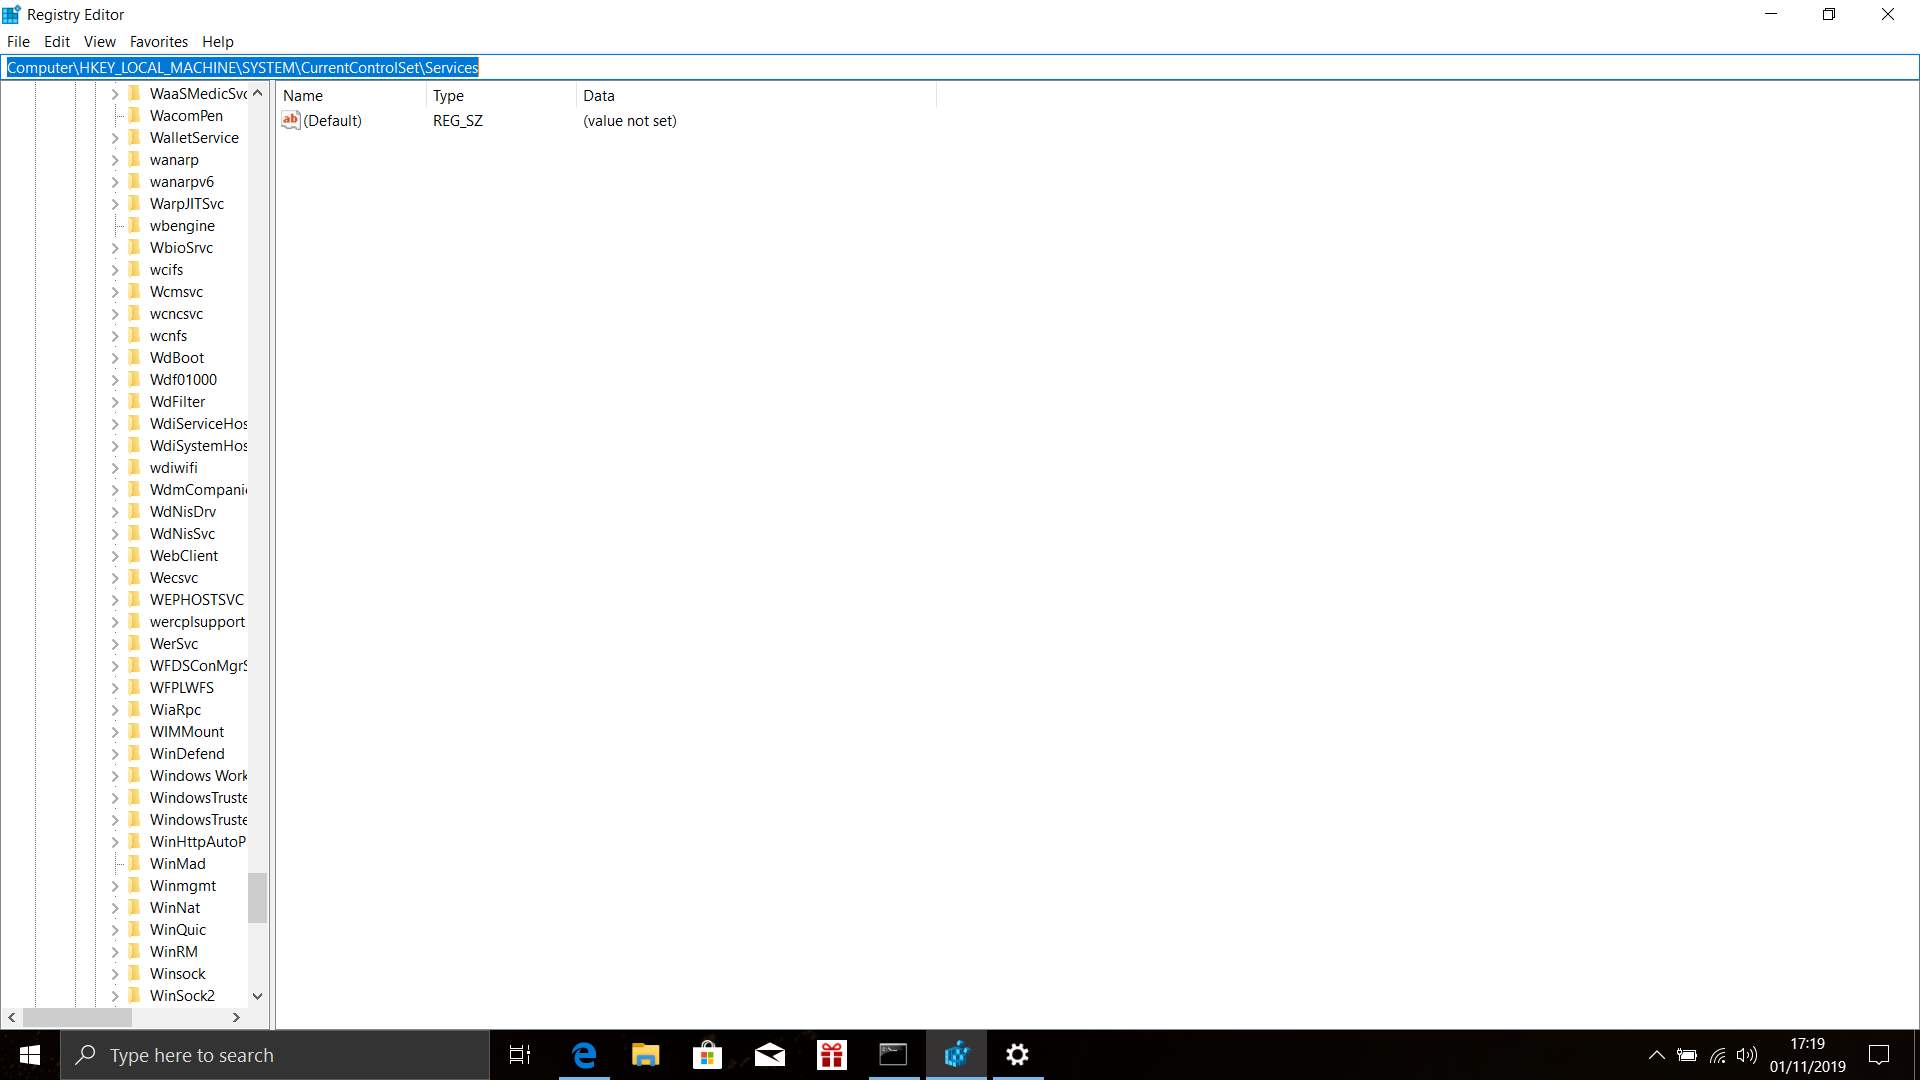1920x1080 pixels.
Task: Select the WdNisSvc folder icon
Action: pyautogui.click(x=135, y=533)
